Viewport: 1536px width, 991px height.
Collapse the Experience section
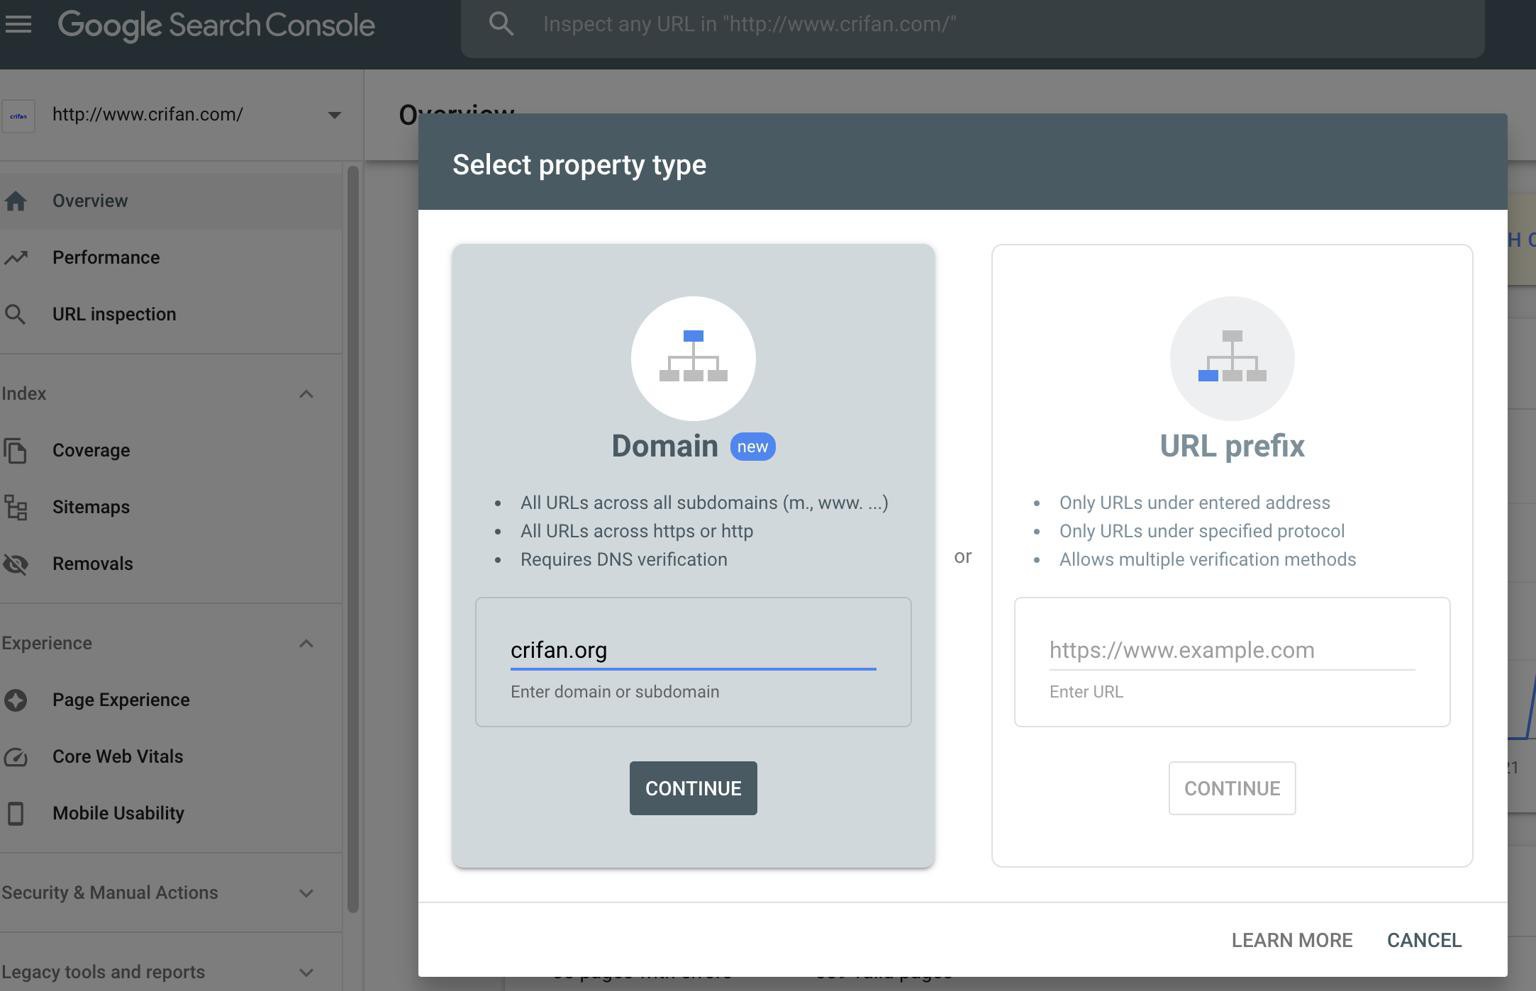[306, 643]
